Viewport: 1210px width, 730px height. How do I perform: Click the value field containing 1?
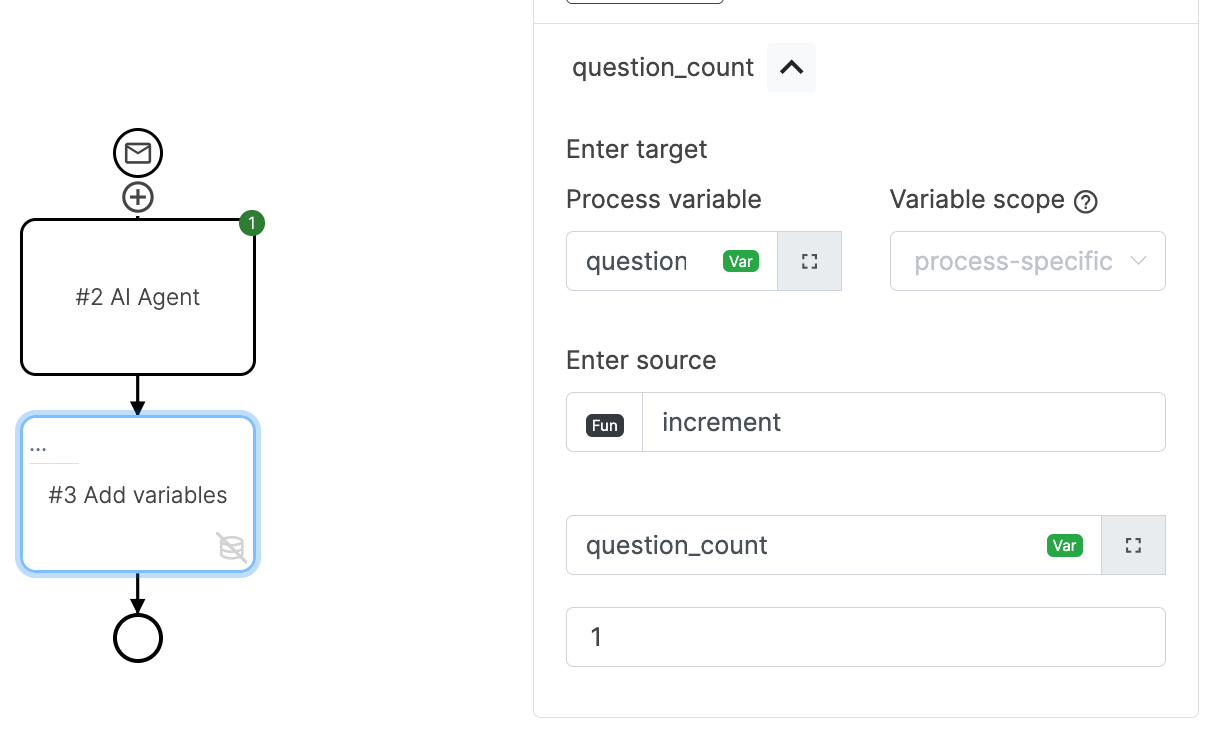point(866,637)
